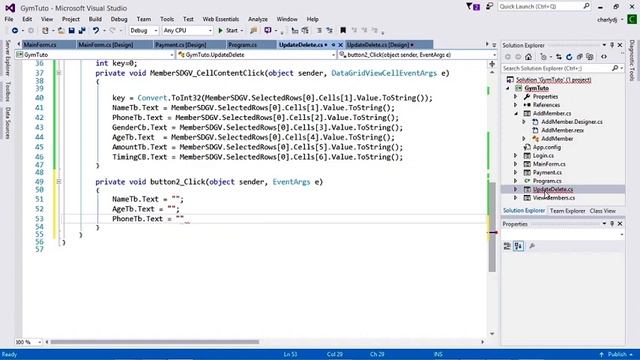Image resolution: width=640 pixels, height=360 pixels.
Task: Expand the Login.cs node
Action: click(516, 156)
